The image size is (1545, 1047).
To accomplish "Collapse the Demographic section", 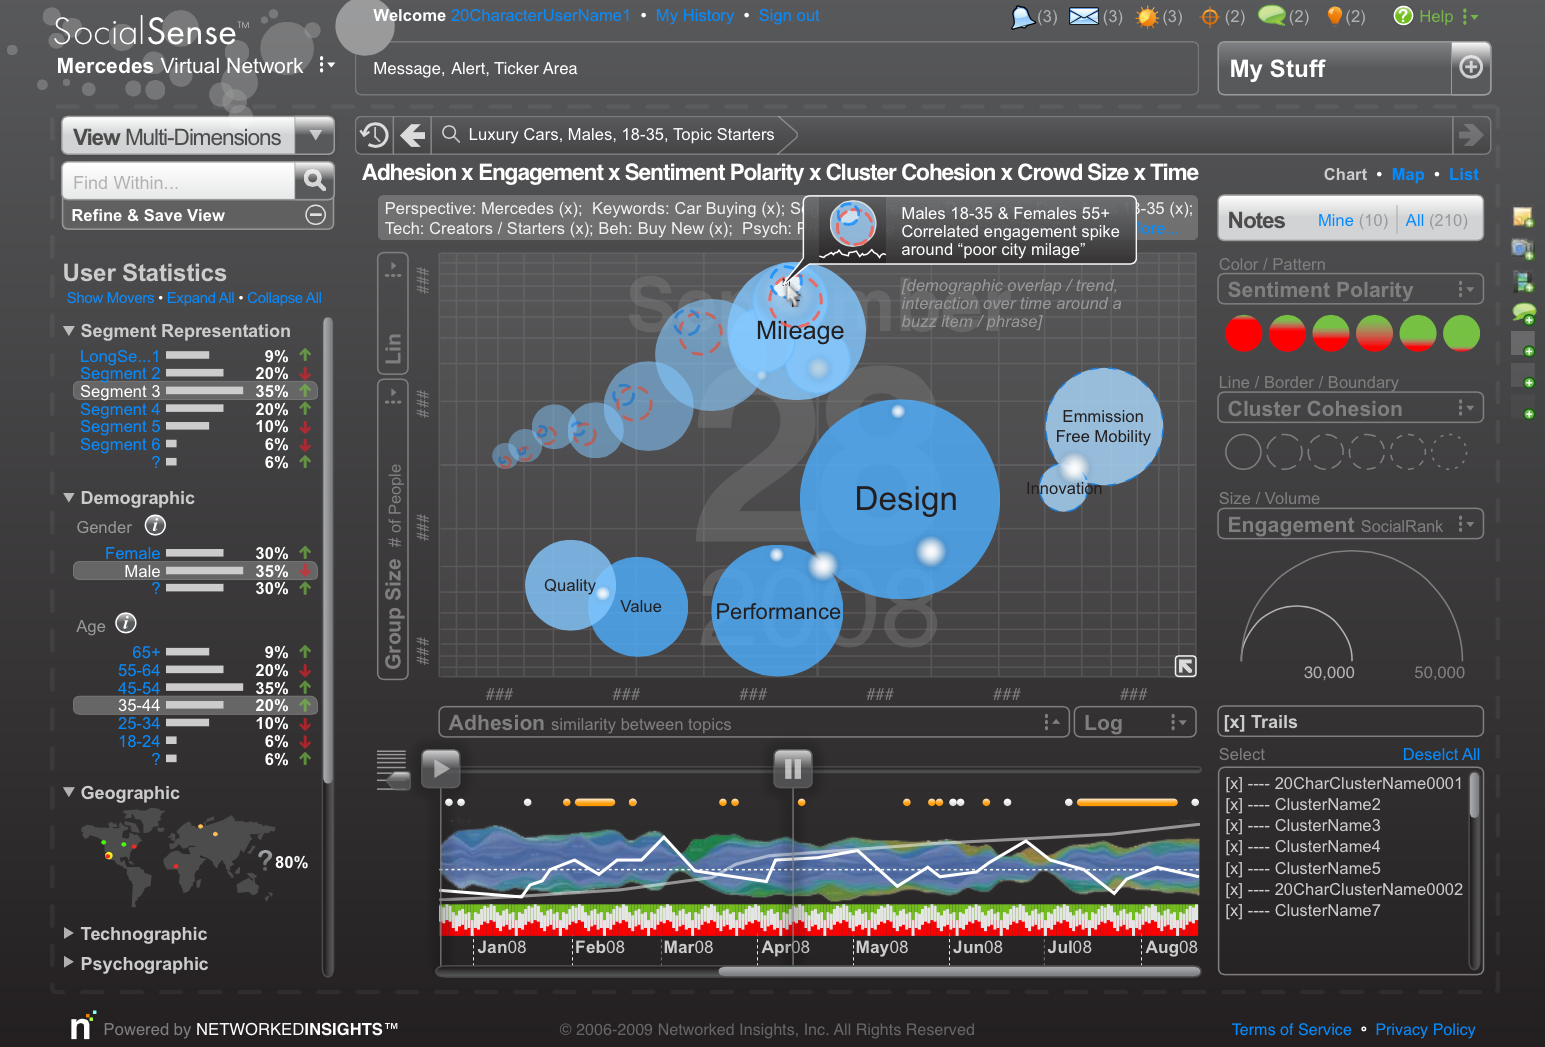I will (69, 497).
